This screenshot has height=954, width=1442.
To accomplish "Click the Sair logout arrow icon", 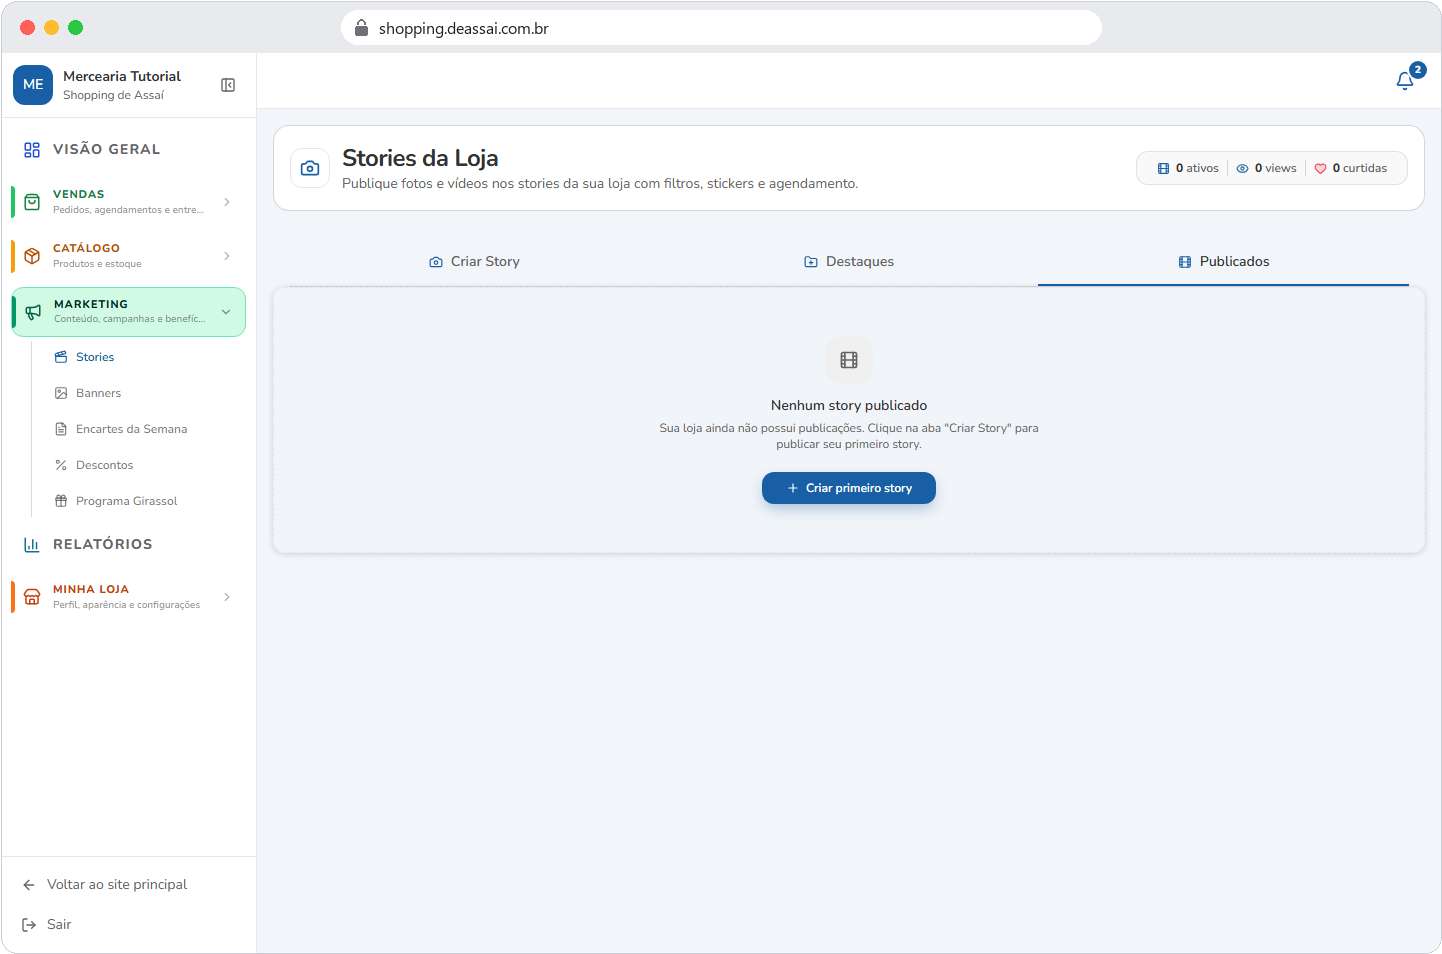I will (x=29, y=925).
